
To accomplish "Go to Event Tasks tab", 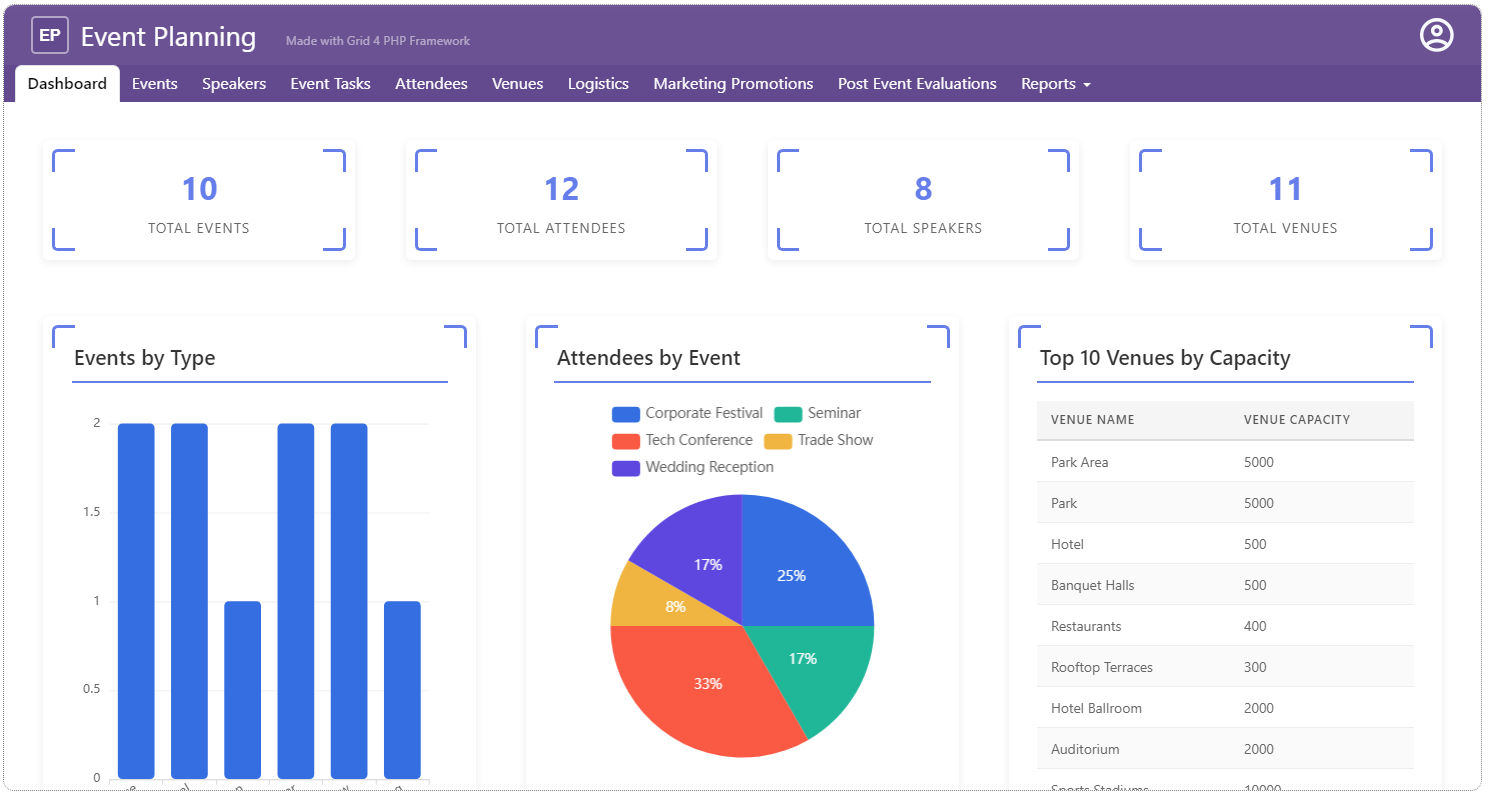I will coord(330,84).
